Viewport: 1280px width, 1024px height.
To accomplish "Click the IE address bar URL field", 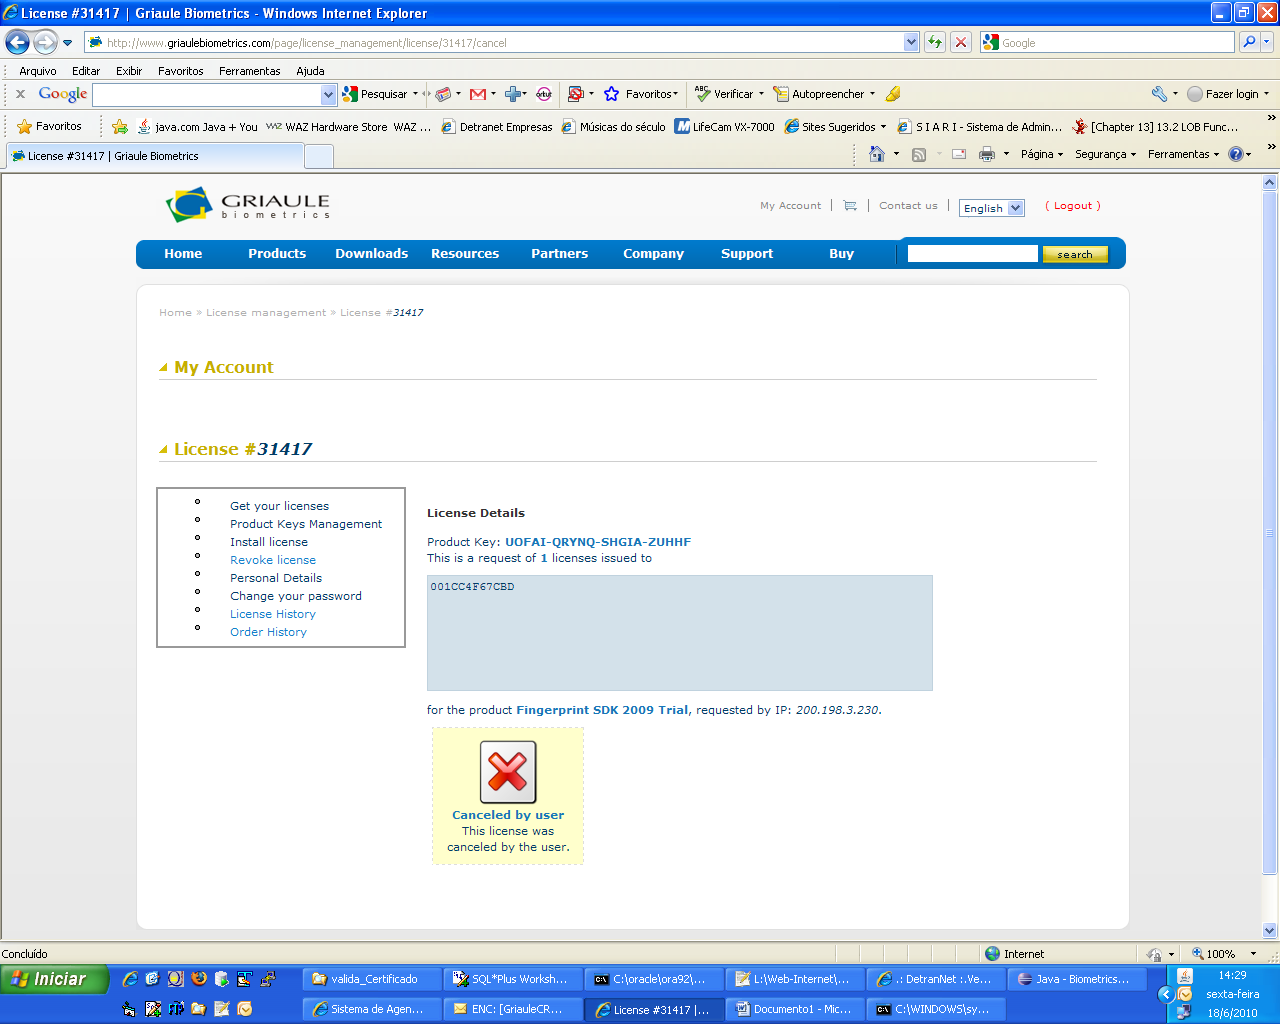I will [x=495, y=43].
